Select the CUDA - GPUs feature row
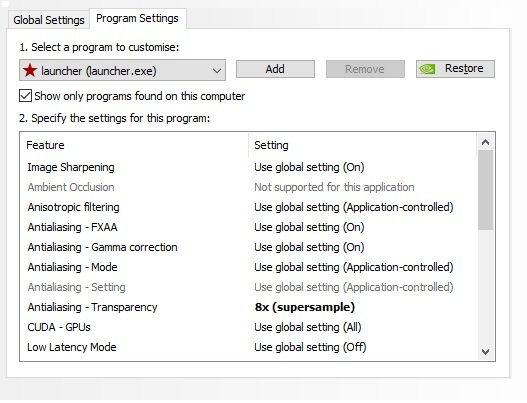 [x=248, y=327]
